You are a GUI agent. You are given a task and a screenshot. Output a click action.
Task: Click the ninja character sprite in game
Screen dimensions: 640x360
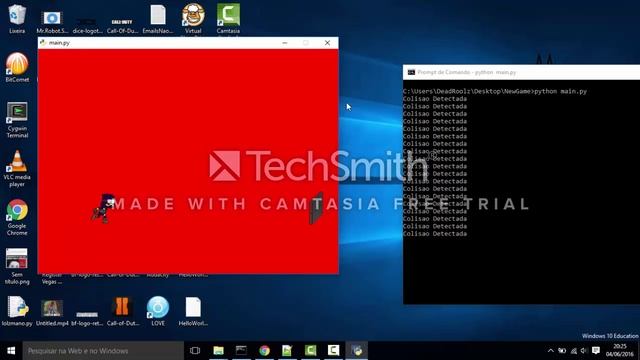103,209
